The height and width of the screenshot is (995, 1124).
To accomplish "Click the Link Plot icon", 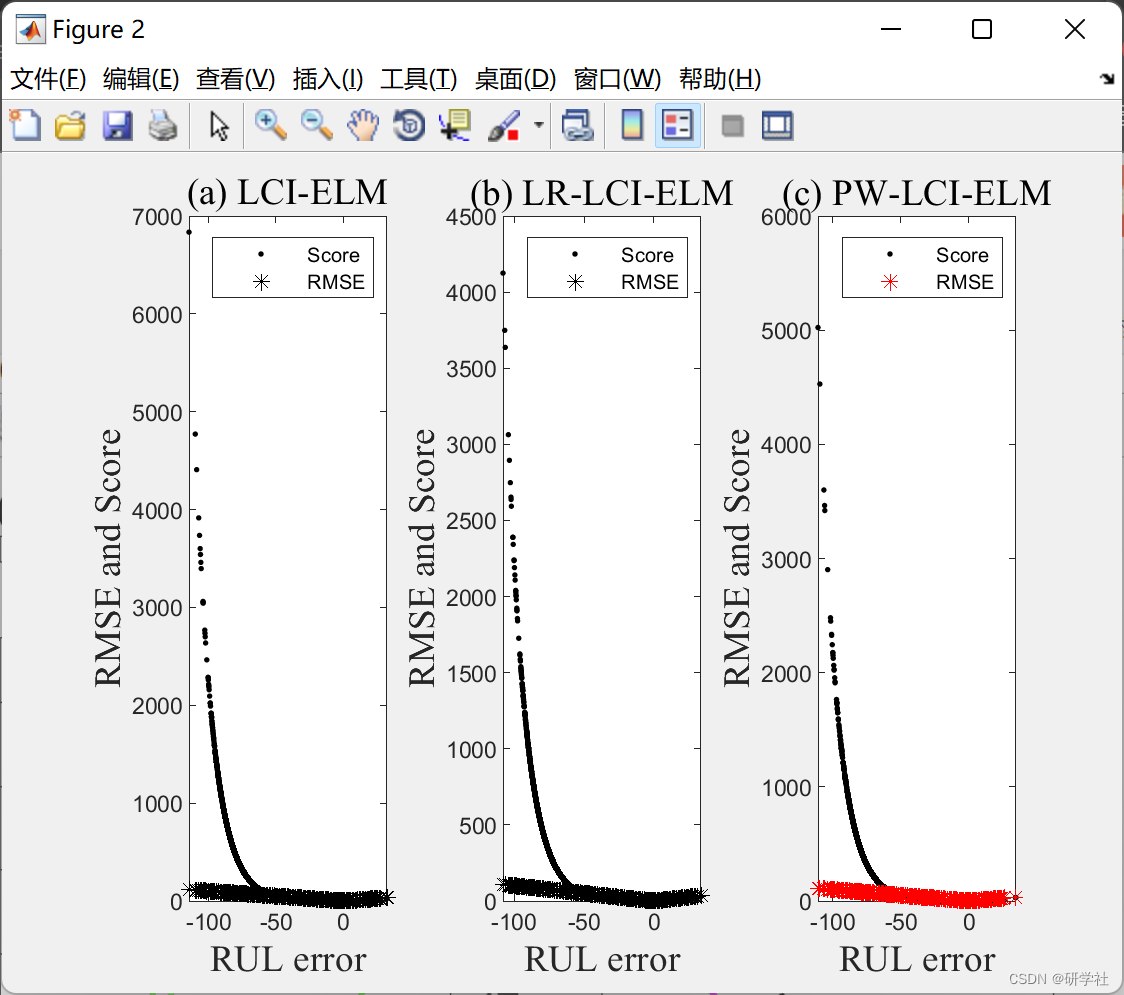I will pos(578,125).
